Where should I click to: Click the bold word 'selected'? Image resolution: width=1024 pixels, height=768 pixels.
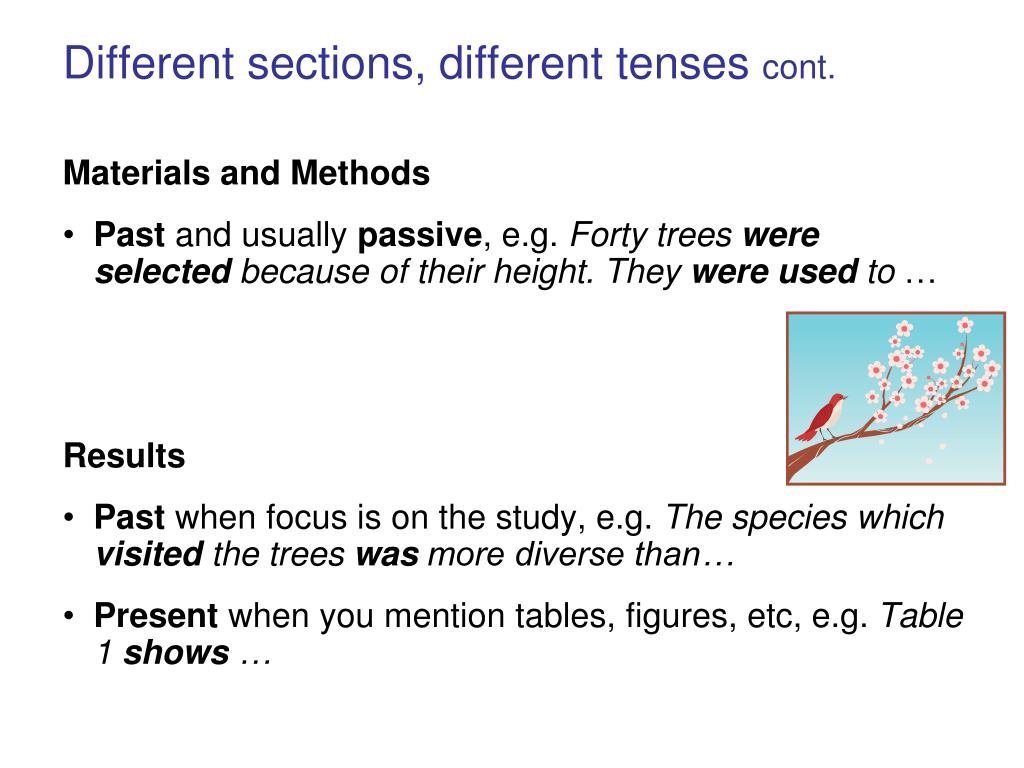tap(163, 272)
